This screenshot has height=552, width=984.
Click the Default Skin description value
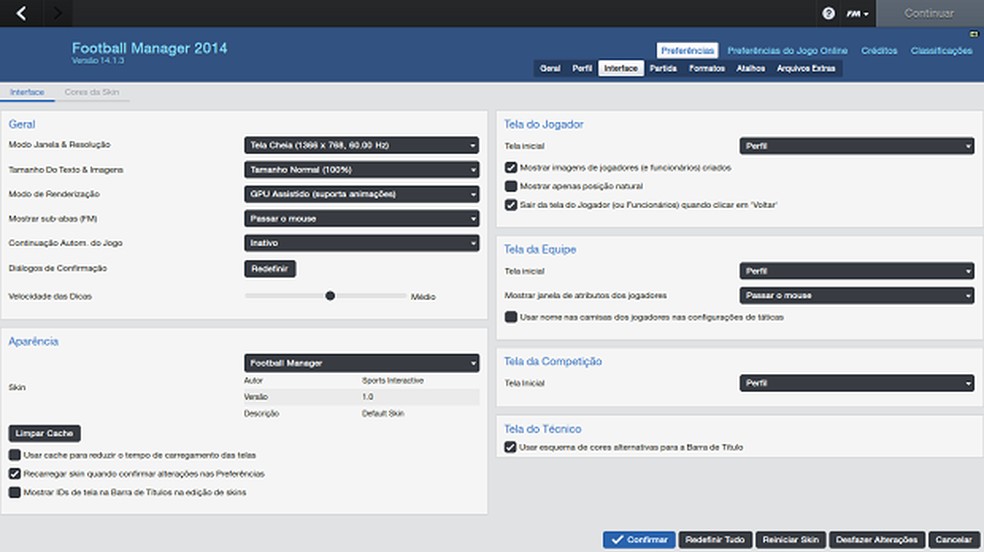(x=383, y=413)
